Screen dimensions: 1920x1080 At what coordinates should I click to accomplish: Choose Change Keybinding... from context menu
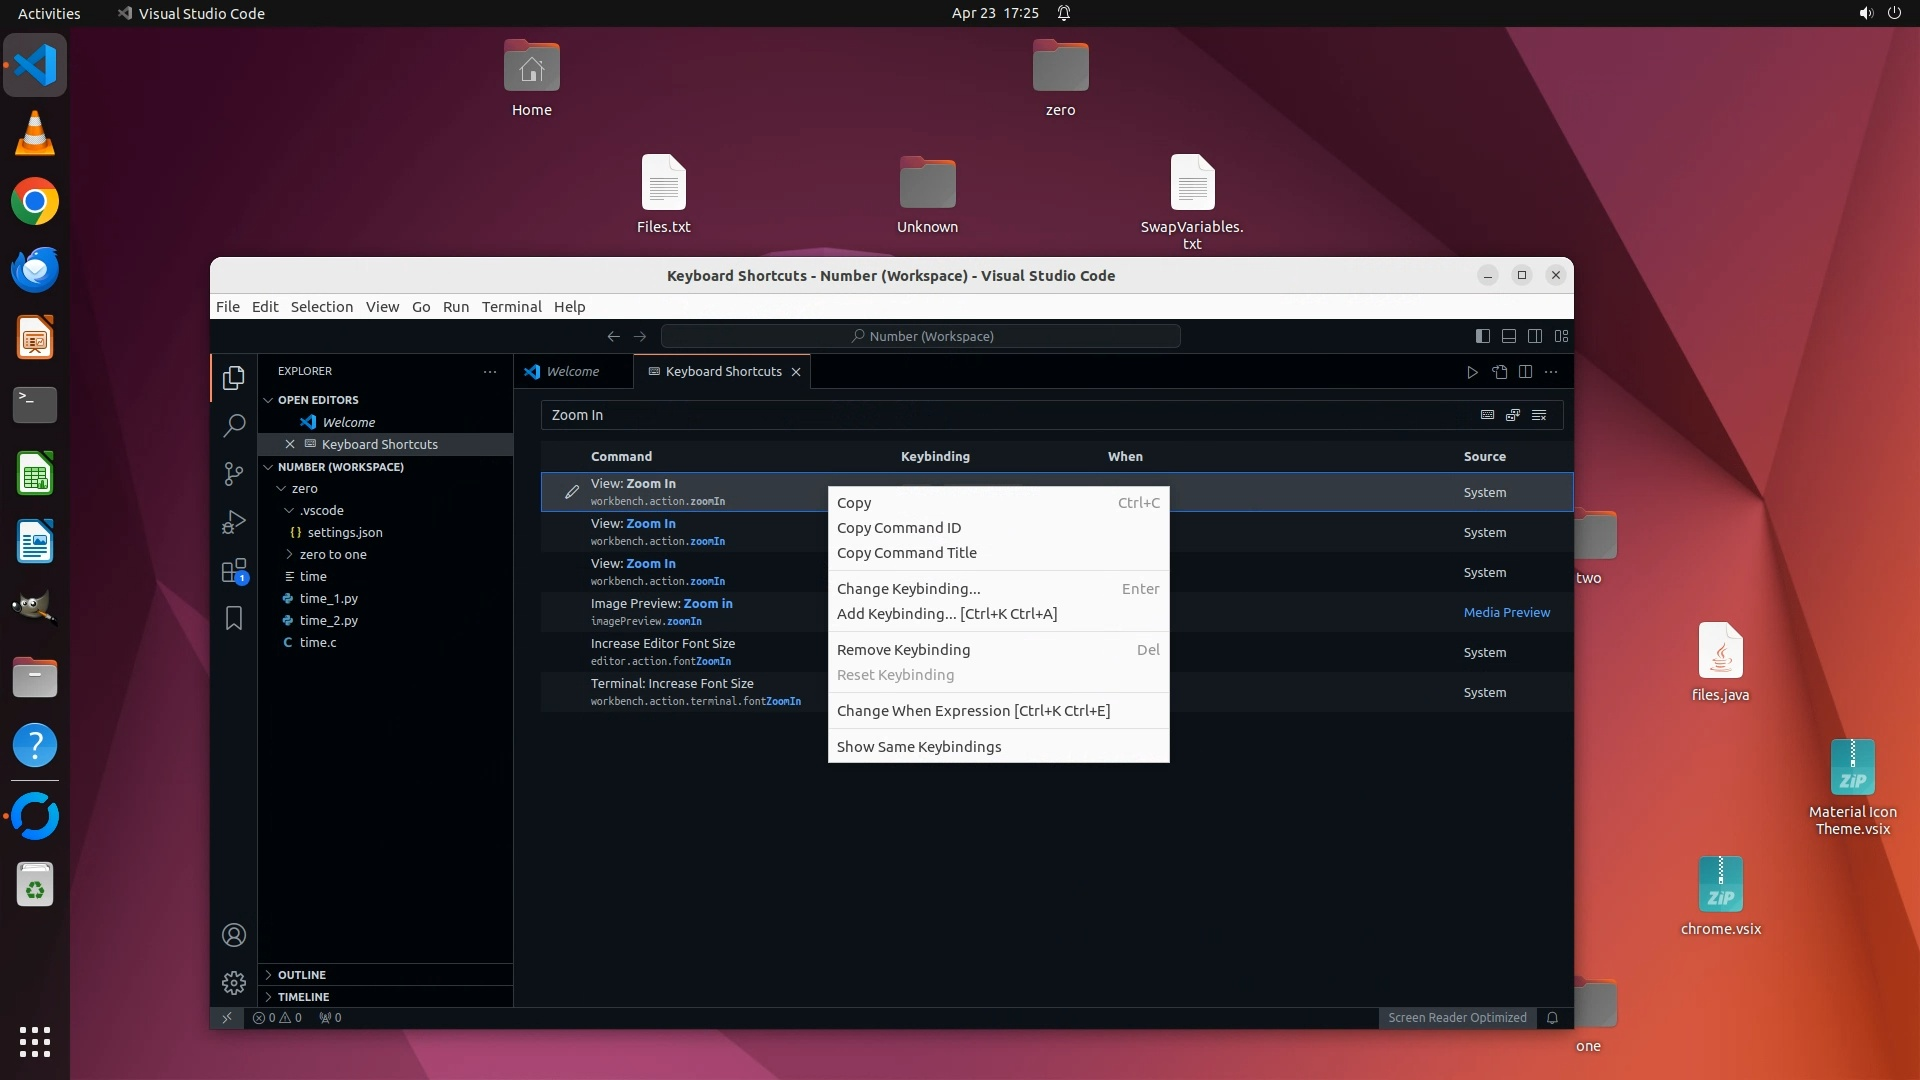[908, 589]
